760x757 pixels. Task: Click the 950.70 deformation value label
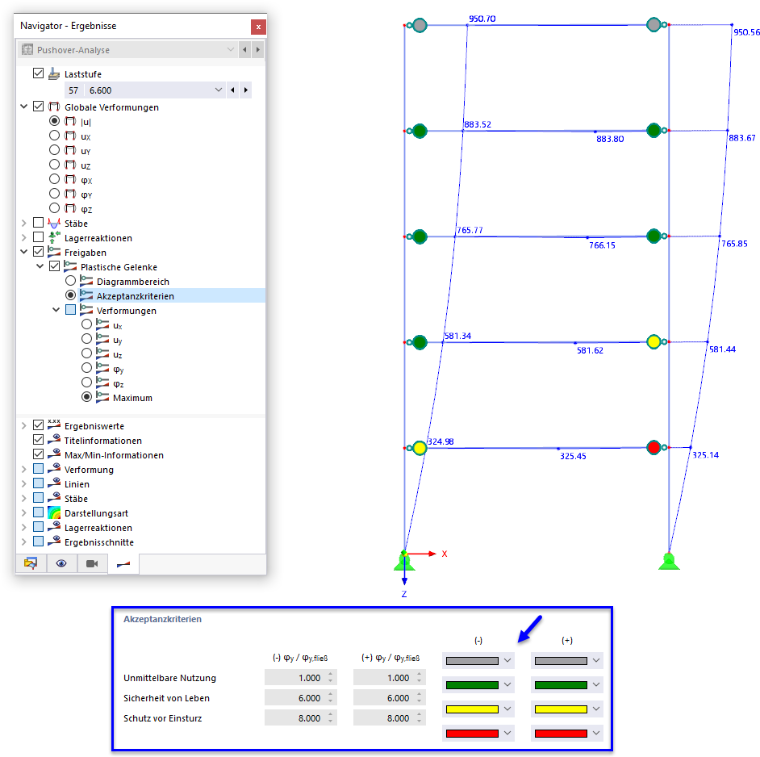point(482,18)
